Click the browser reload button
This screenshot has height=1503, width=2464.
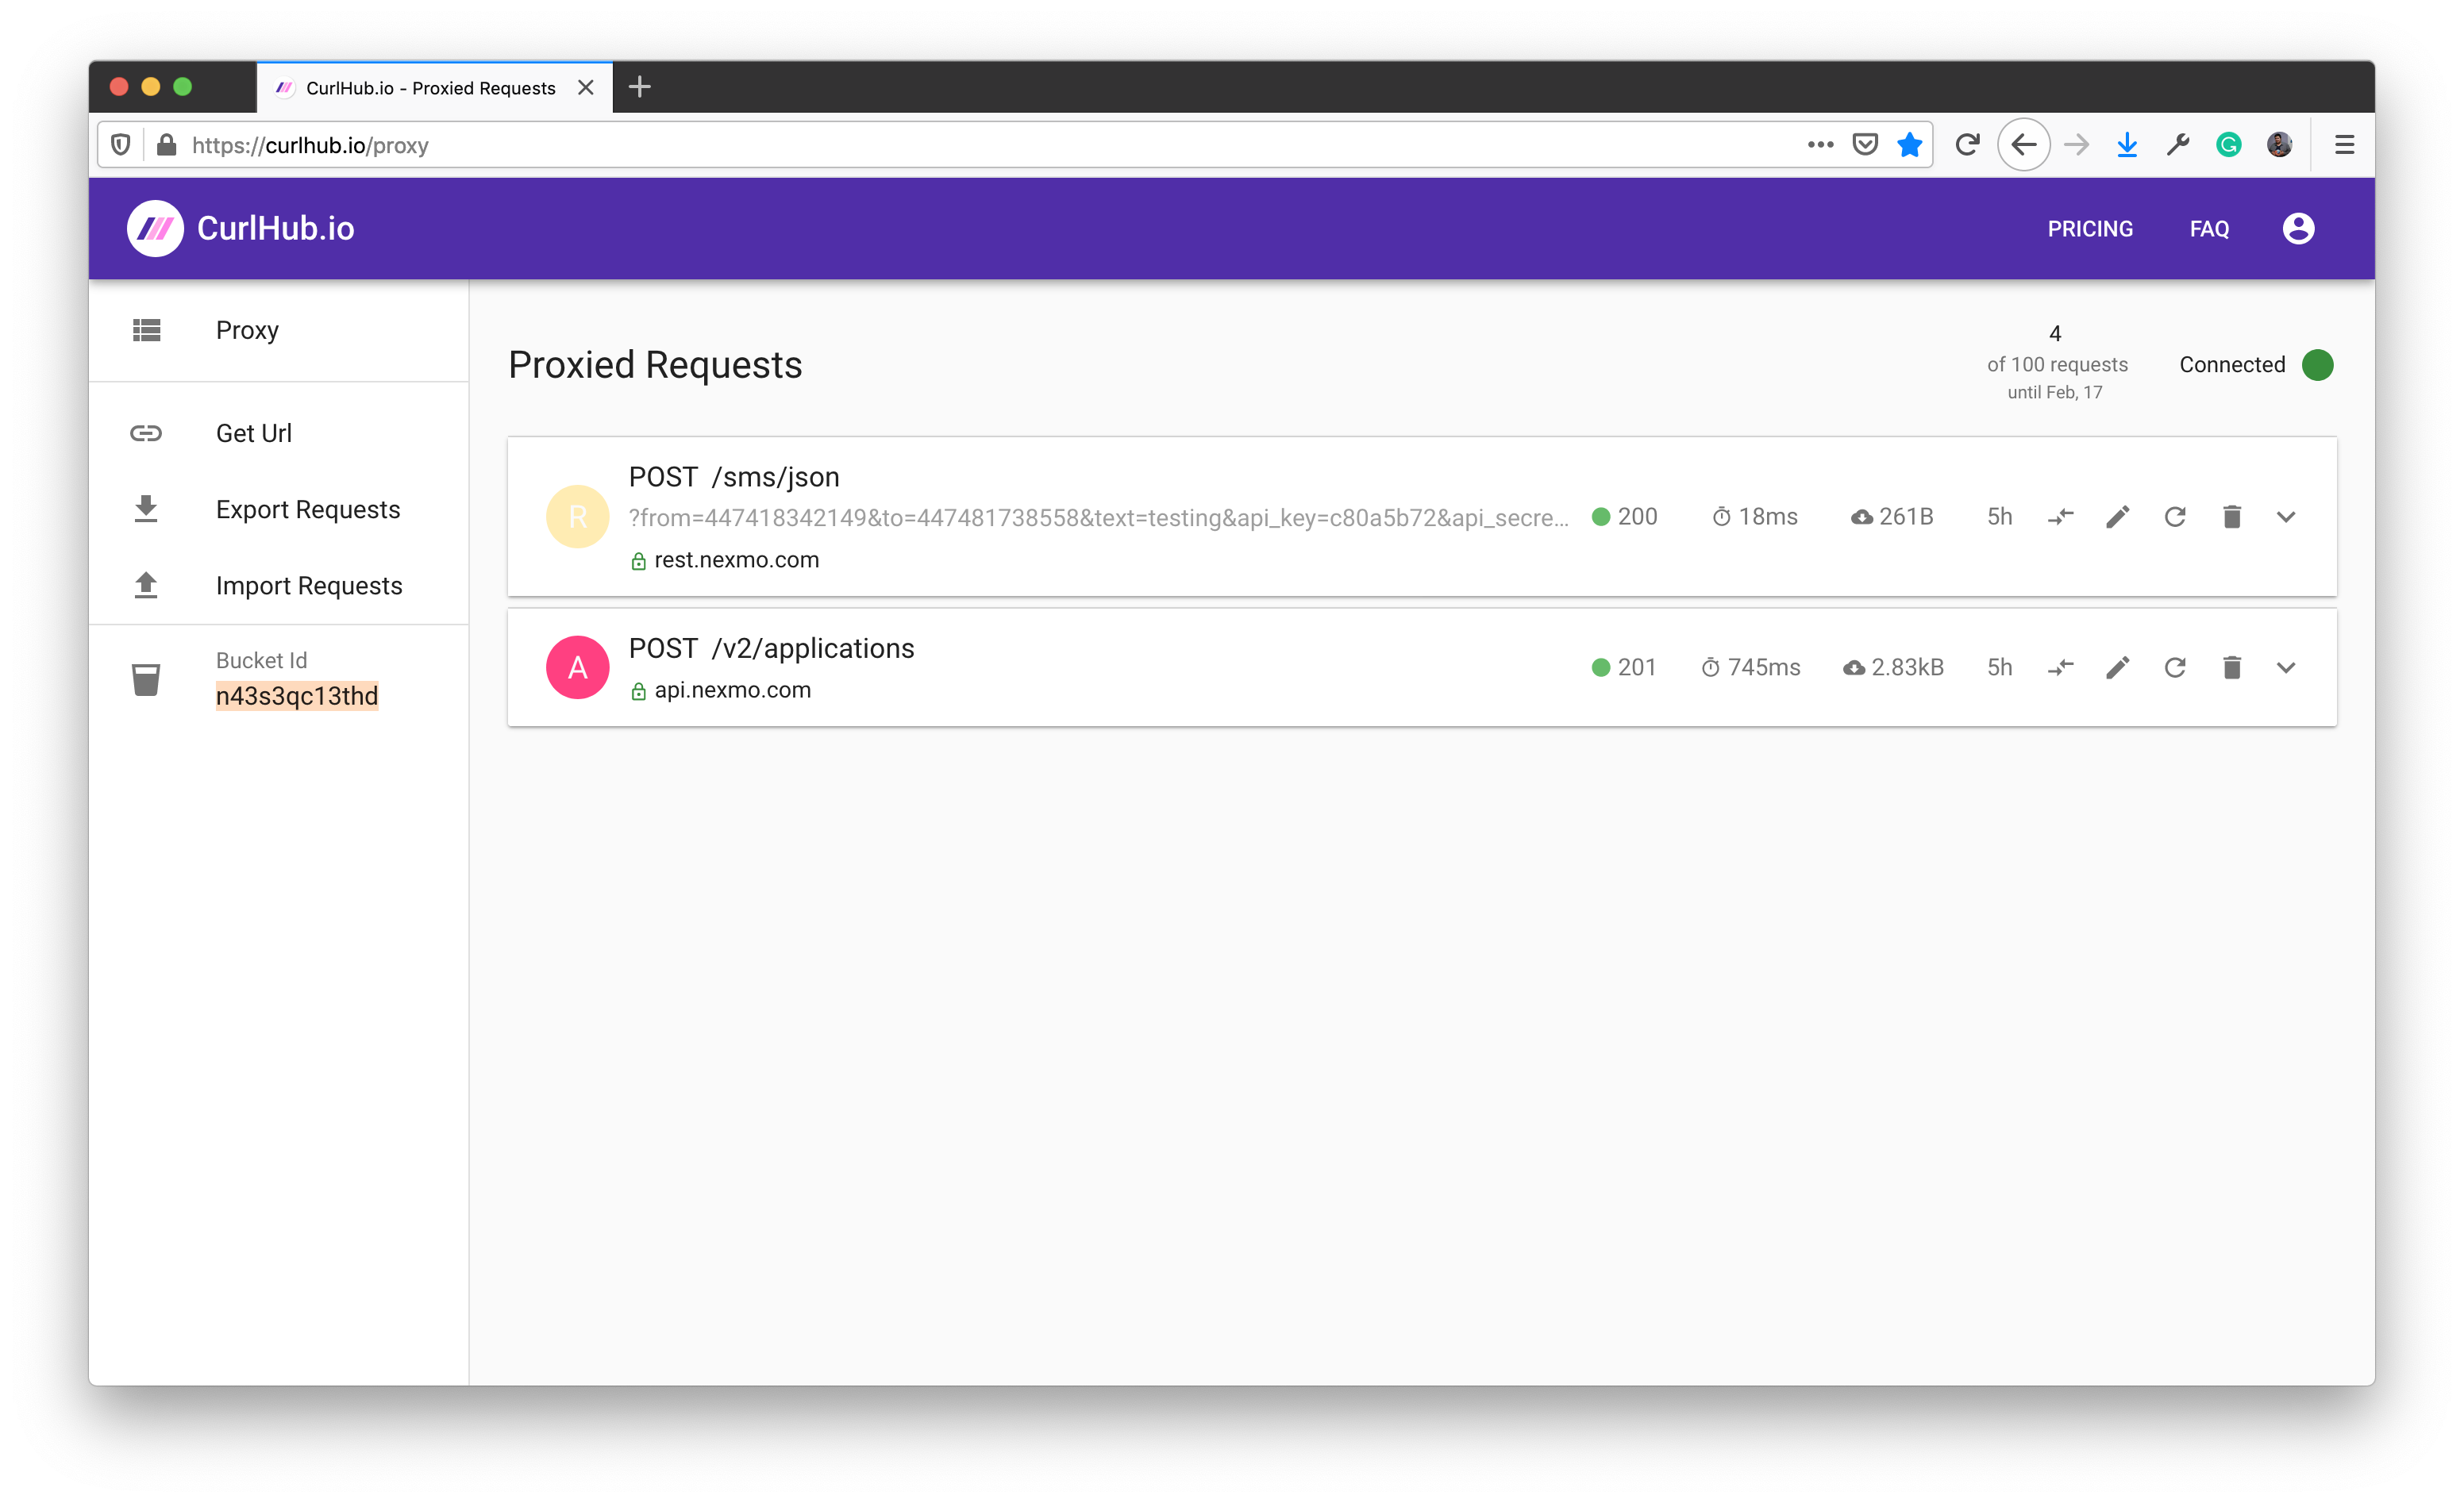coord(1967,145)
